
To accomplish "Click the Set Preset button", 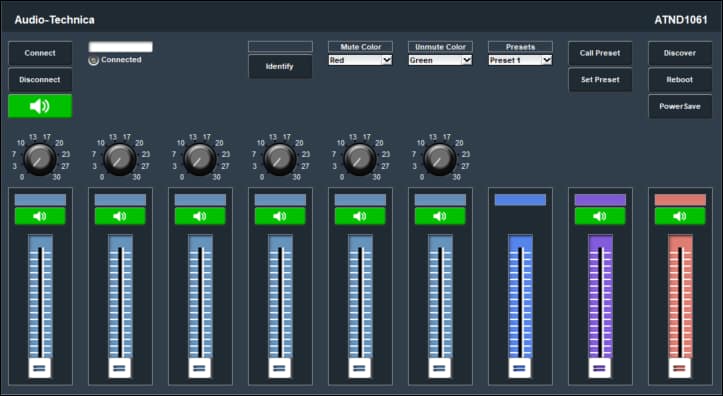I will [600, 80].
